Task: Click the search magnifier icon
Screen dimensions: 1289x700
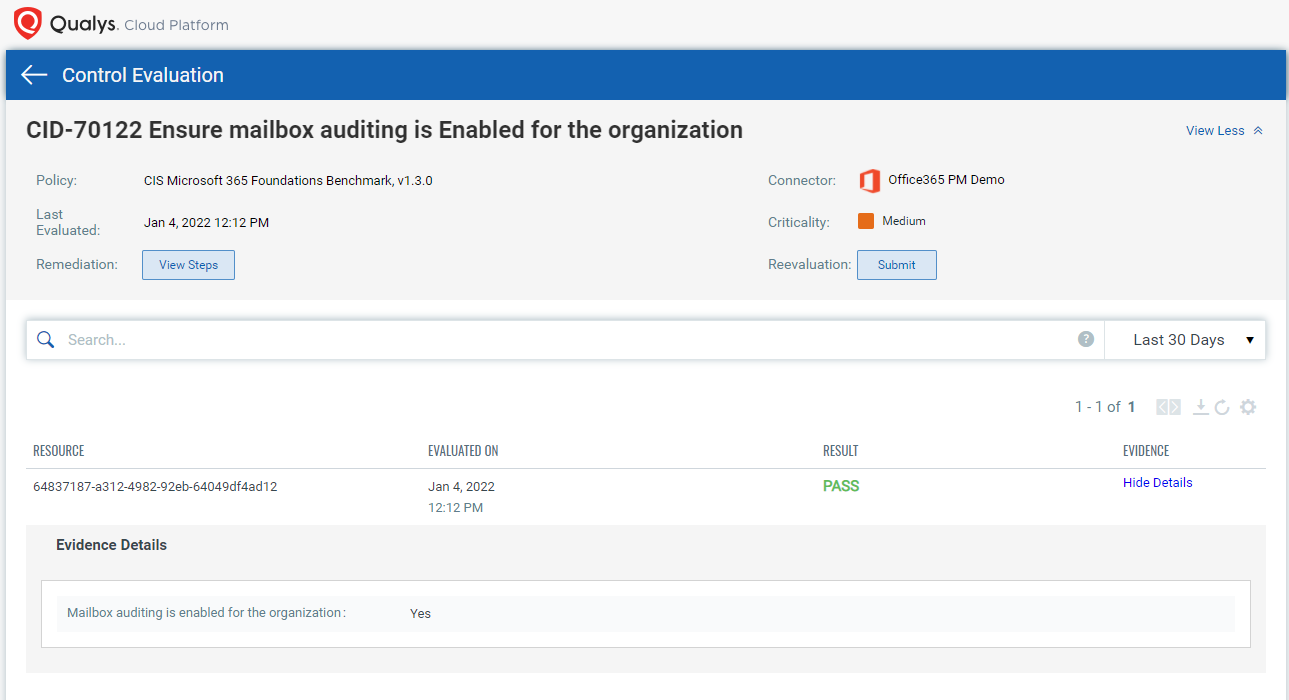Action: pos(45,340)
